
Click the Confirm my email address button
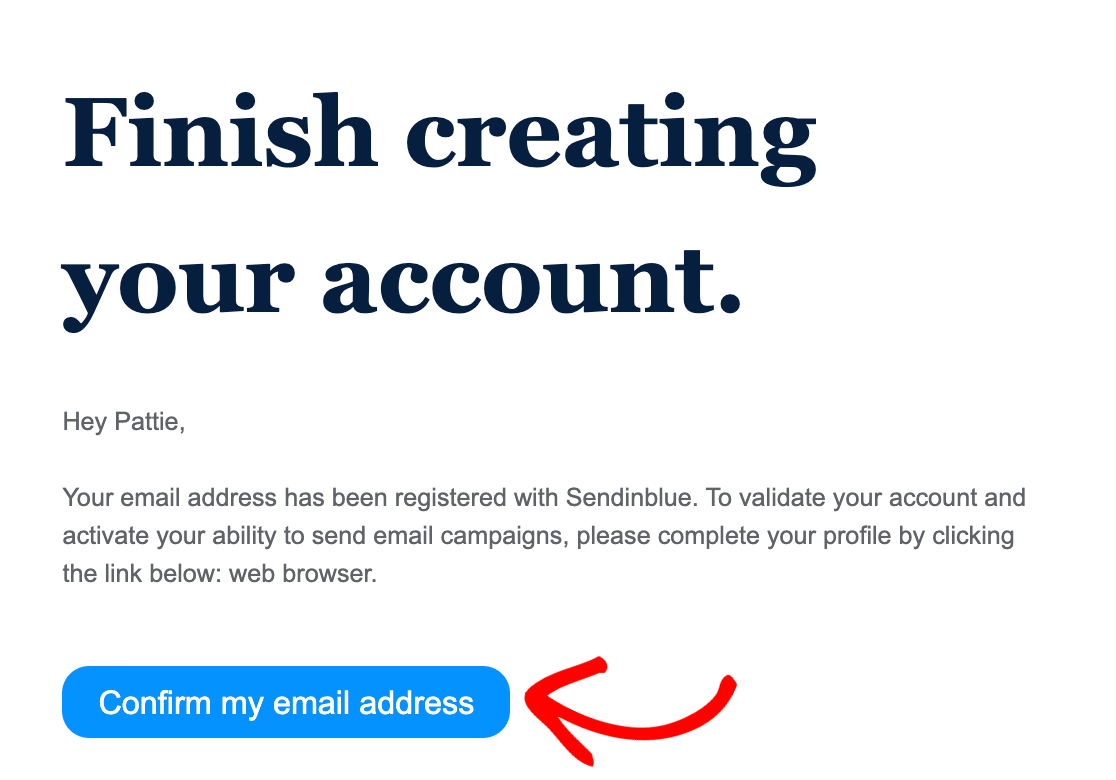point(285,702)
